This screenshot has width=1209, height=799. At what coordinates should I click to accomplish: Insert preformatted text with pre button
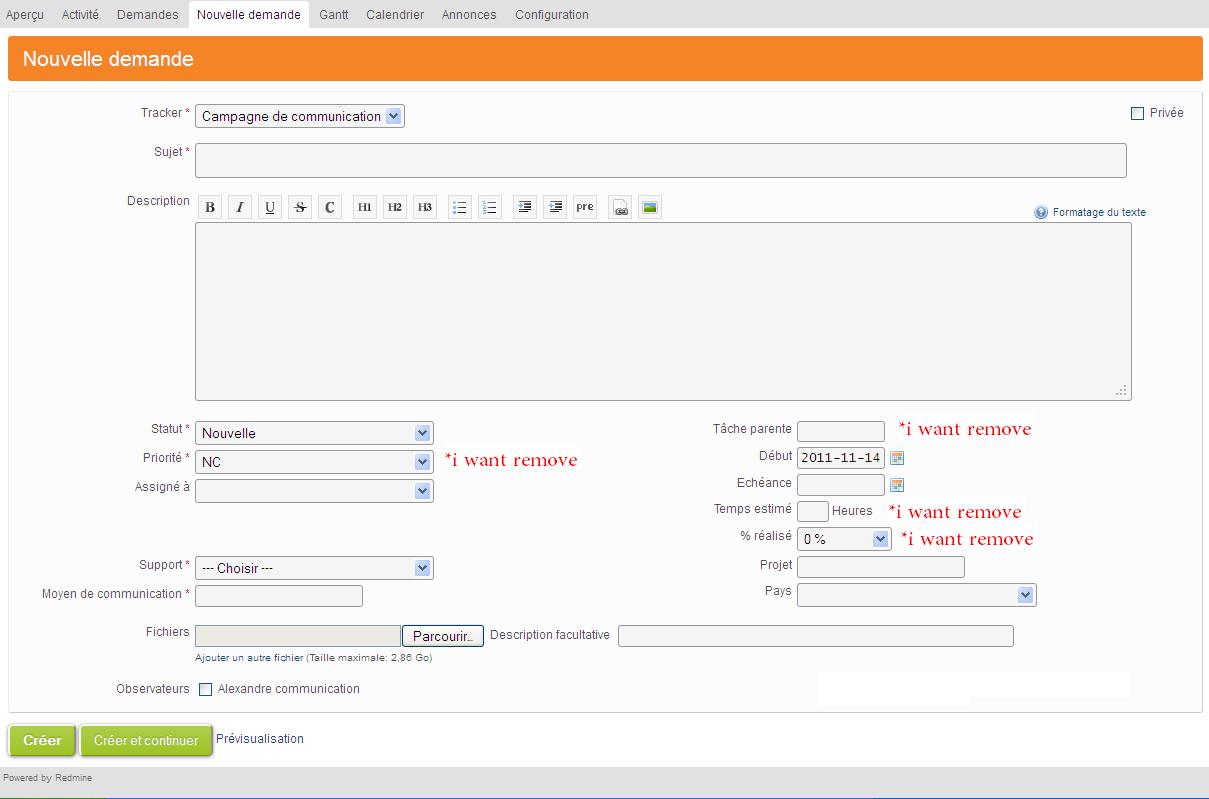click(x=585, y=208)
